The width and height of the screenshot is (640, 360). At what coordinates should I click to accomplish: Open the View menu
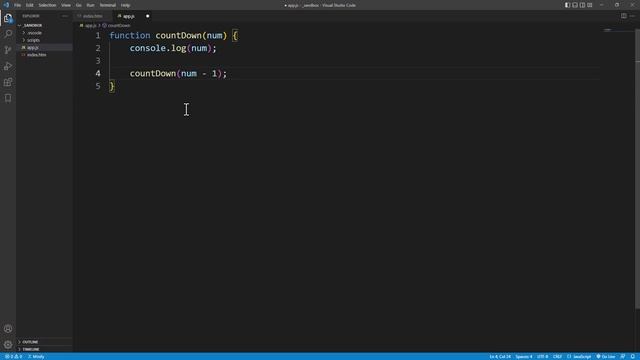[x=66, y=5]
